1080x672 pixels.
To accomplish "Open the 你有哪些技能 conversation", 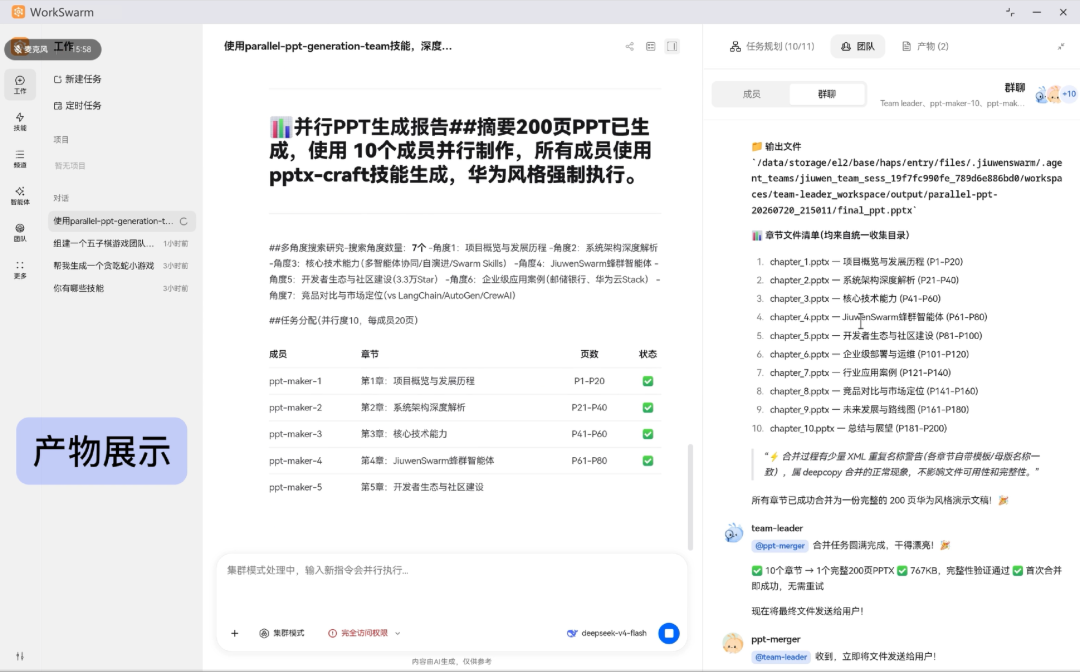I will pos(122,288).
